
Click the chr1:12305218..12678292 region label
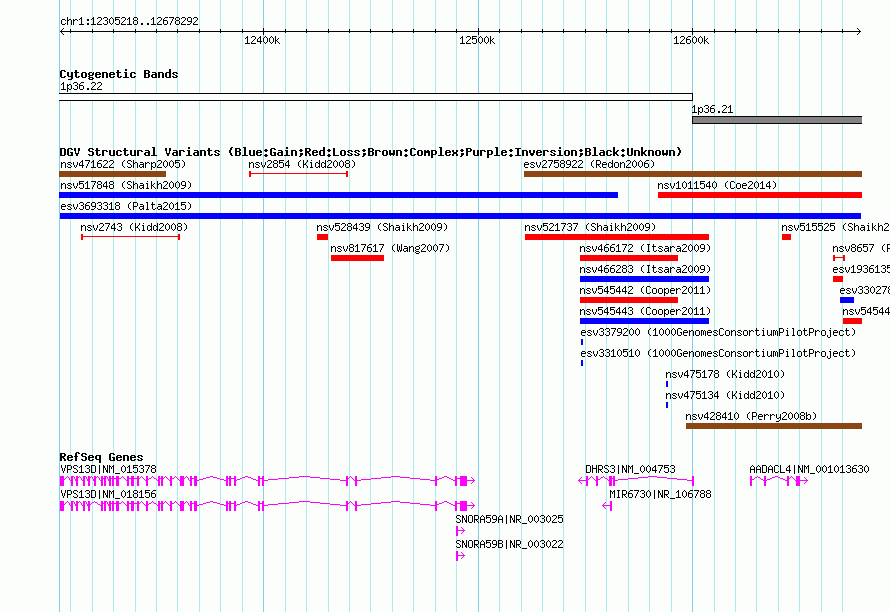pyautogui.click(x=129, y=21)
